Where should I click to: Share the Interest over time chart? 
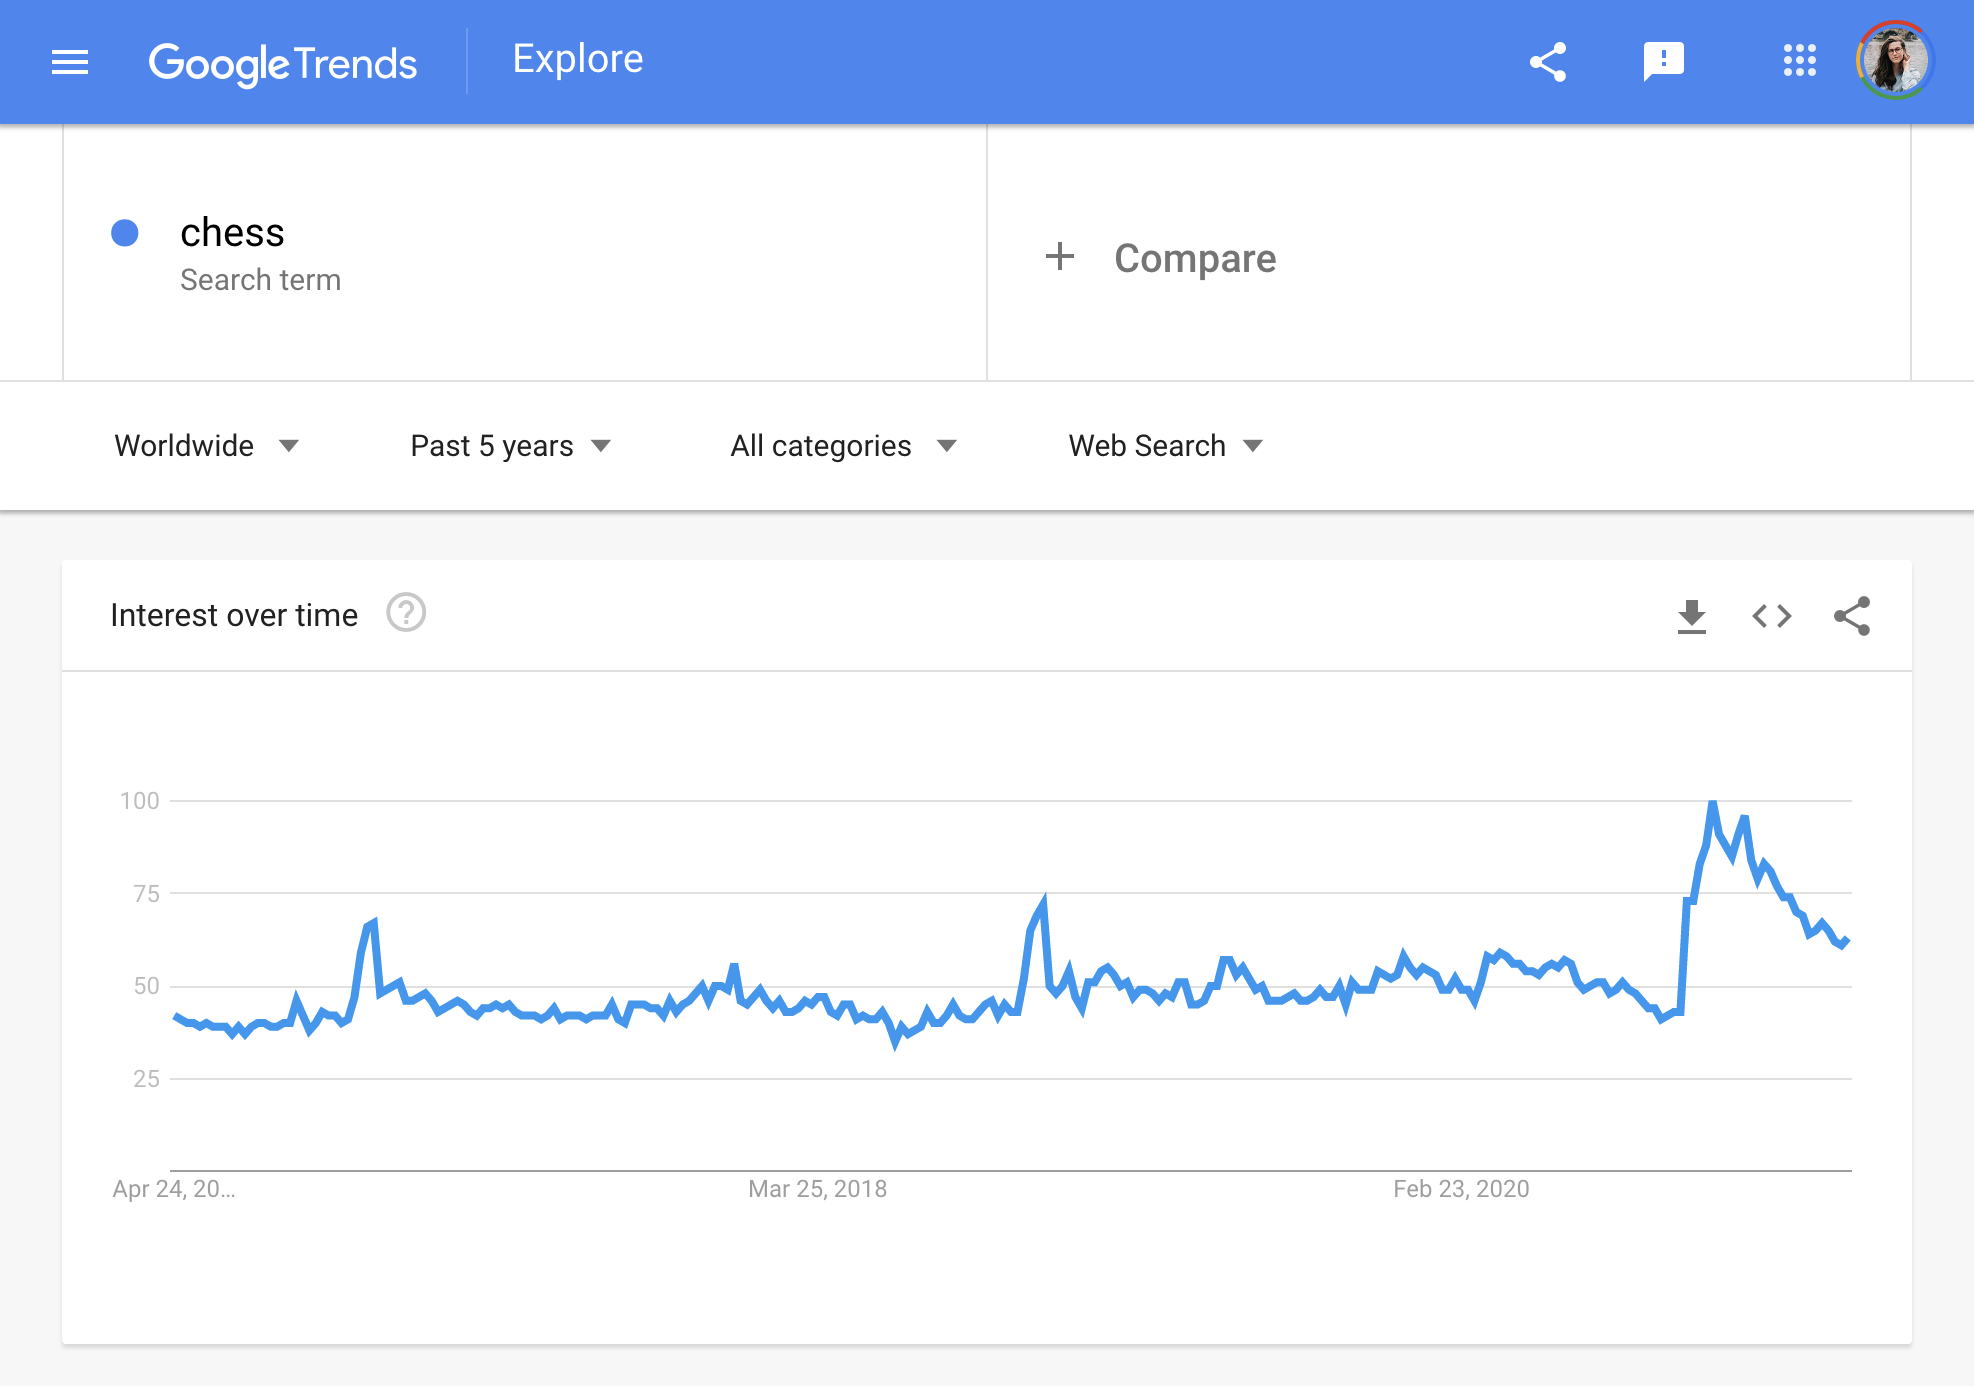pos(1851,616)
